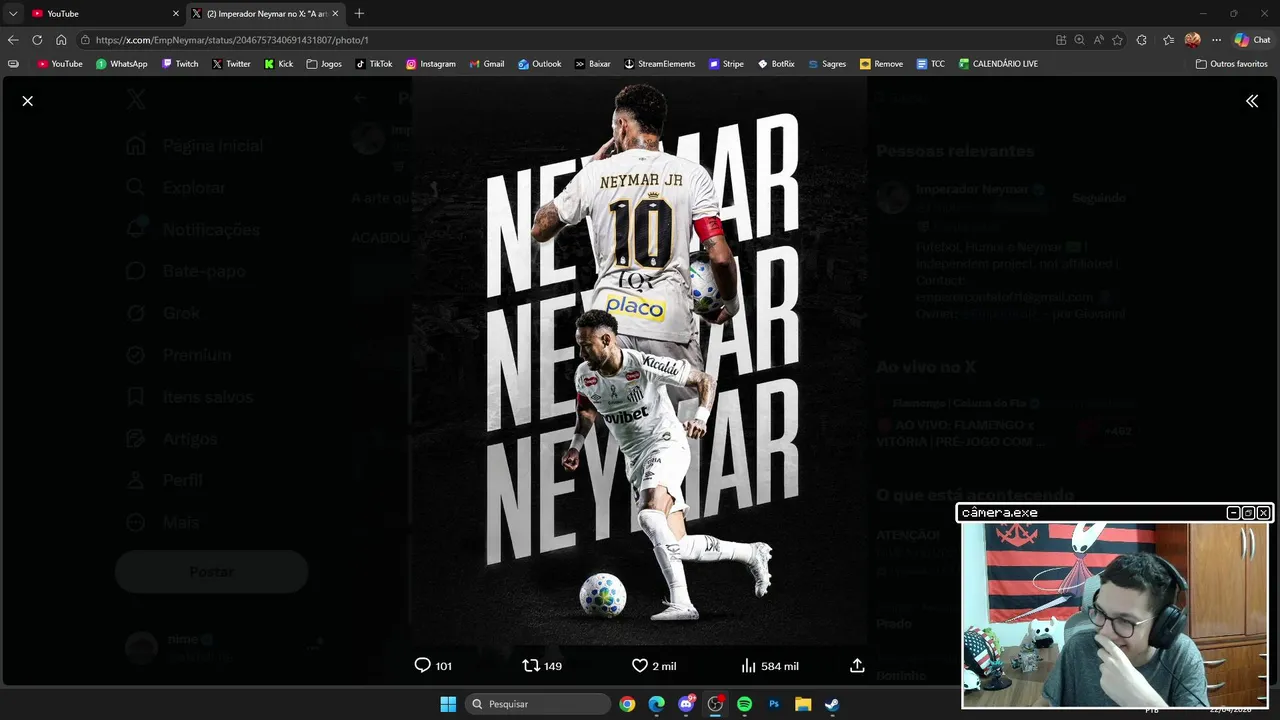Expand the Jogos bookmarks folder
This screenshot has width=1280, height=720.
(324, 63)
